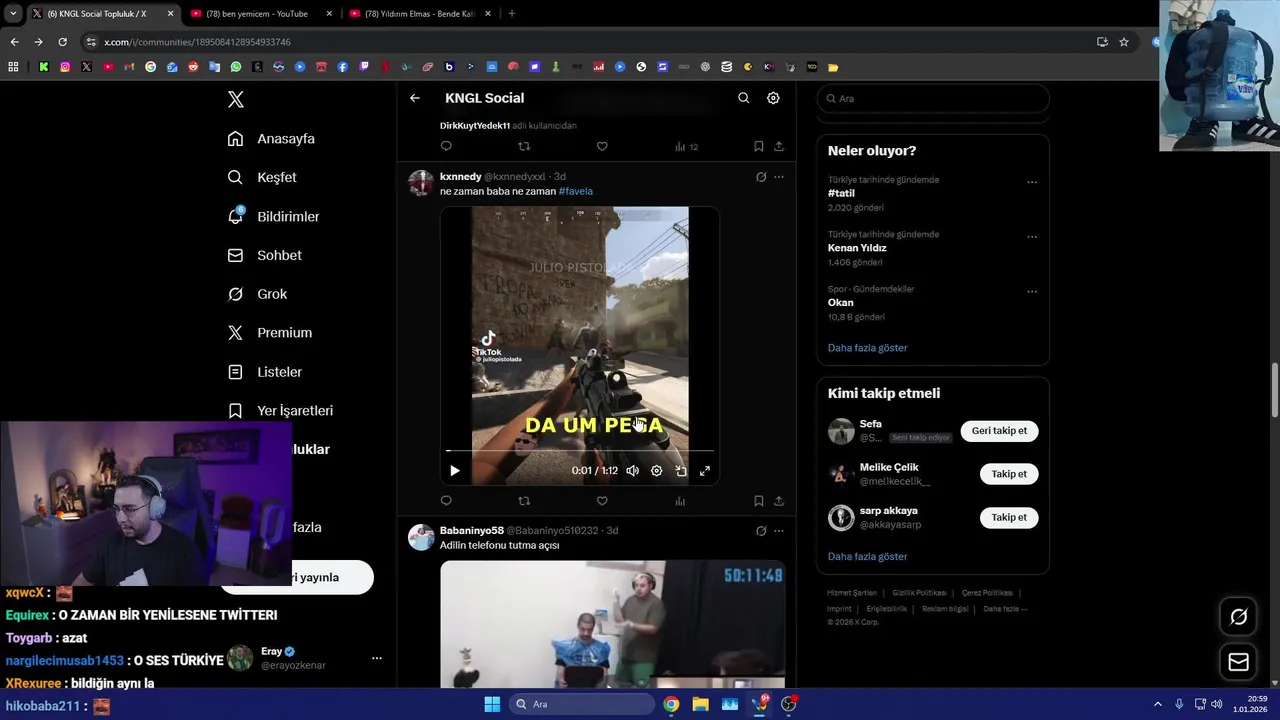
Task: Open the apps grid in bookmarks bar
Action: click(13, 67)
